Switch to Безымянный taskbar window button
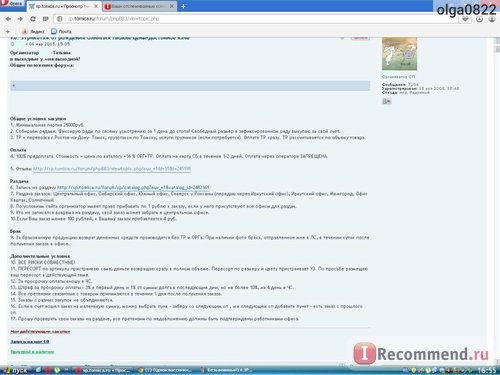500x375 pixels. pos(226,370)
